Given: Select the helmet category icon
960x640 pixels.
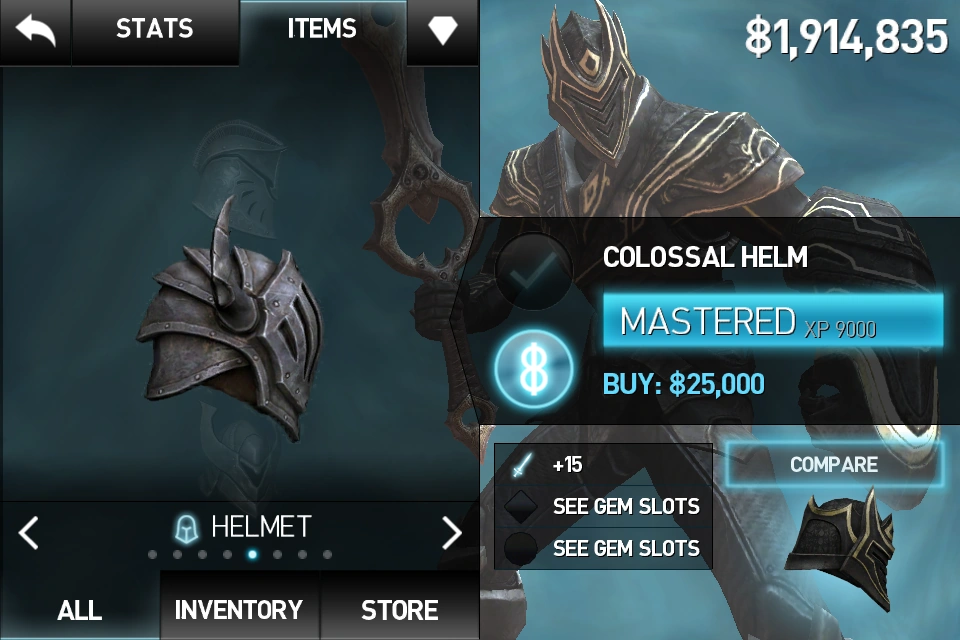Looking at the screenshot, I should pos(186,528).
